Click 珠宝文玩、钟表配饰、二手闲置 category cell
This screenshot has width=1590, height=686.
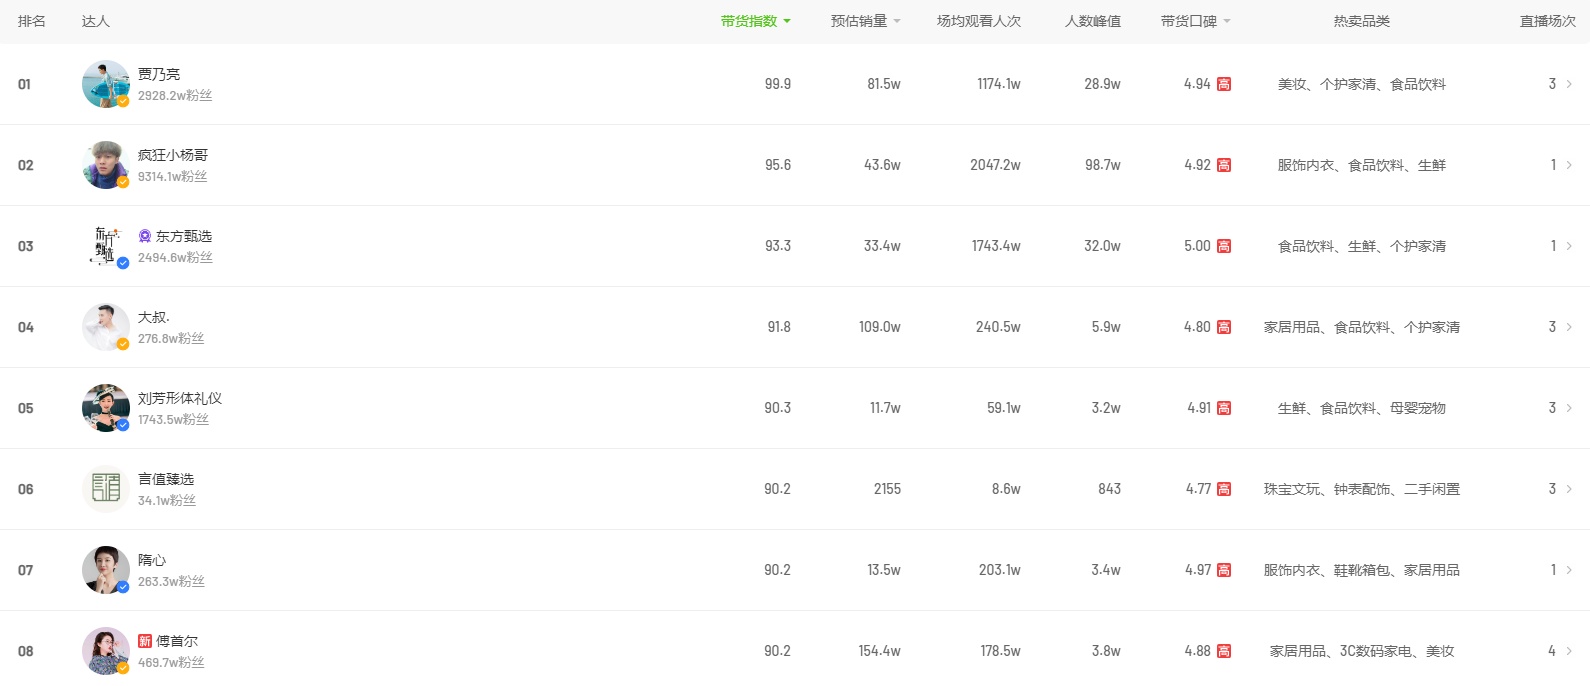[1362, 489]
